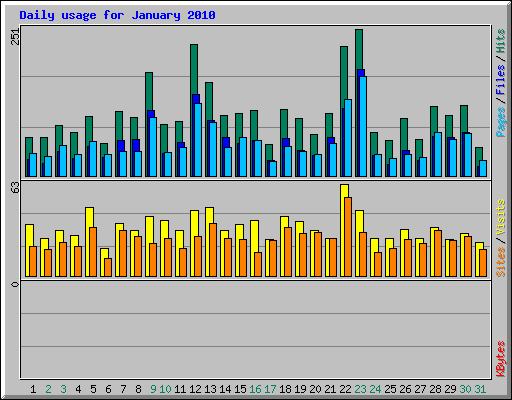This screenshot has width=512, height=400.
Task: Click day label '12' on the x-axis
Action: 195,389
